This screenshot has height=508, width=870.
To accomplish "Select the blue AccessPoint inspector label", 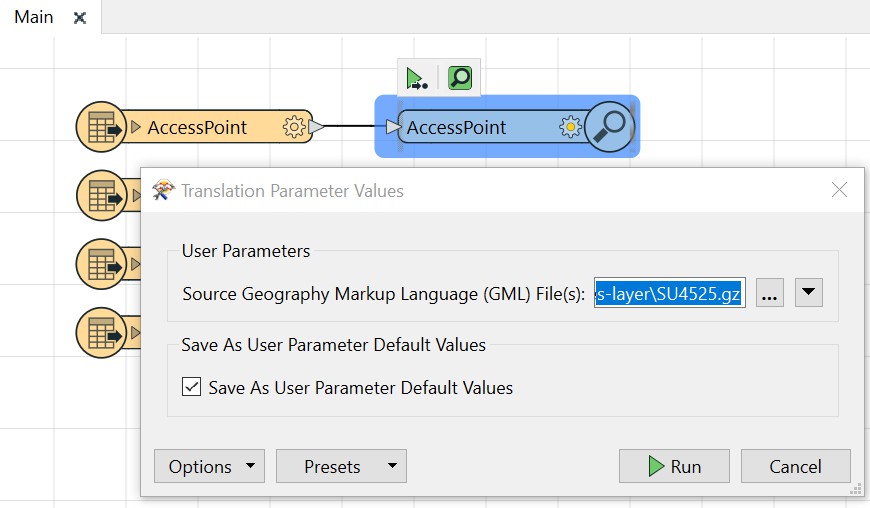I will pos(456,128).
